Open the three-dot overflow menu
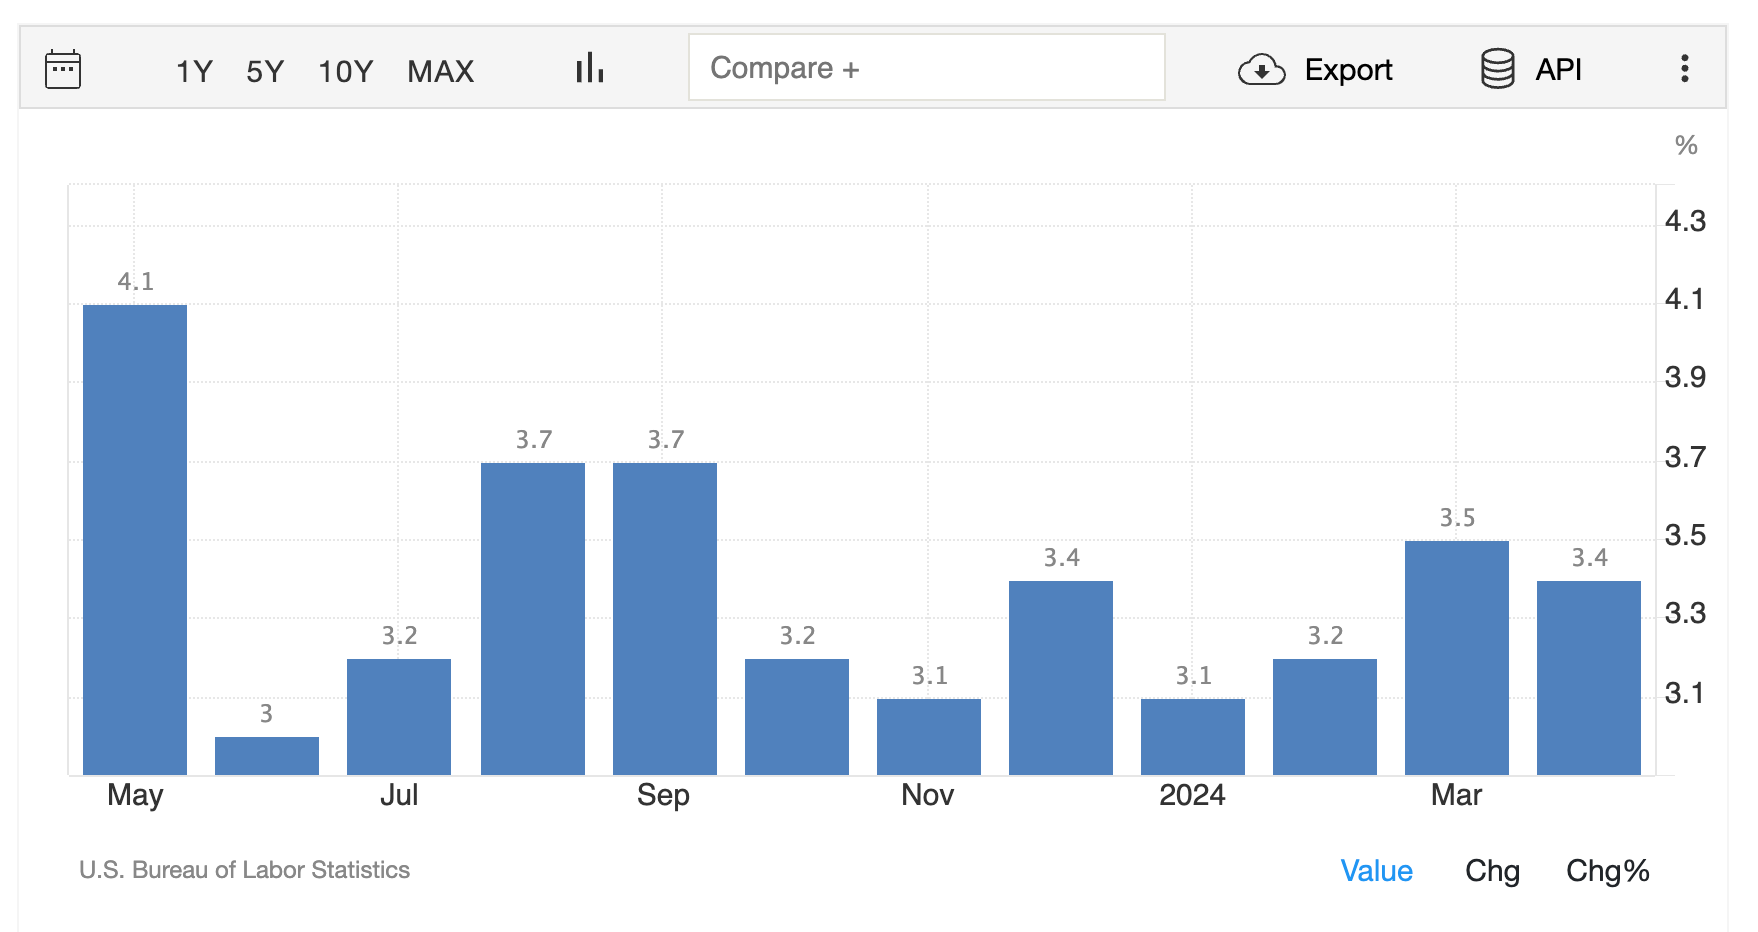 click(x=1685, y=68)
